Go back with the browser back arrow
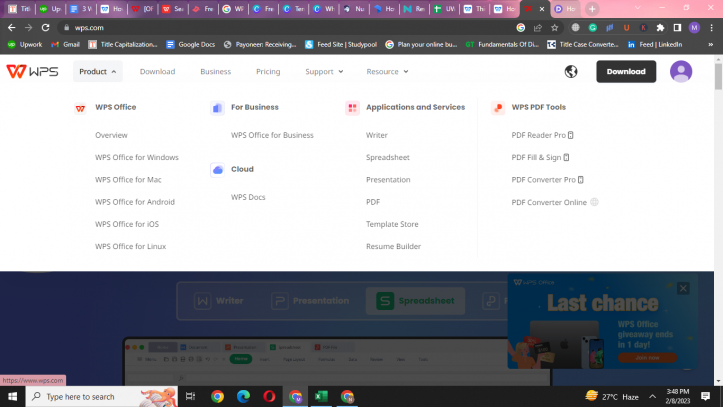 coord(12,28)
